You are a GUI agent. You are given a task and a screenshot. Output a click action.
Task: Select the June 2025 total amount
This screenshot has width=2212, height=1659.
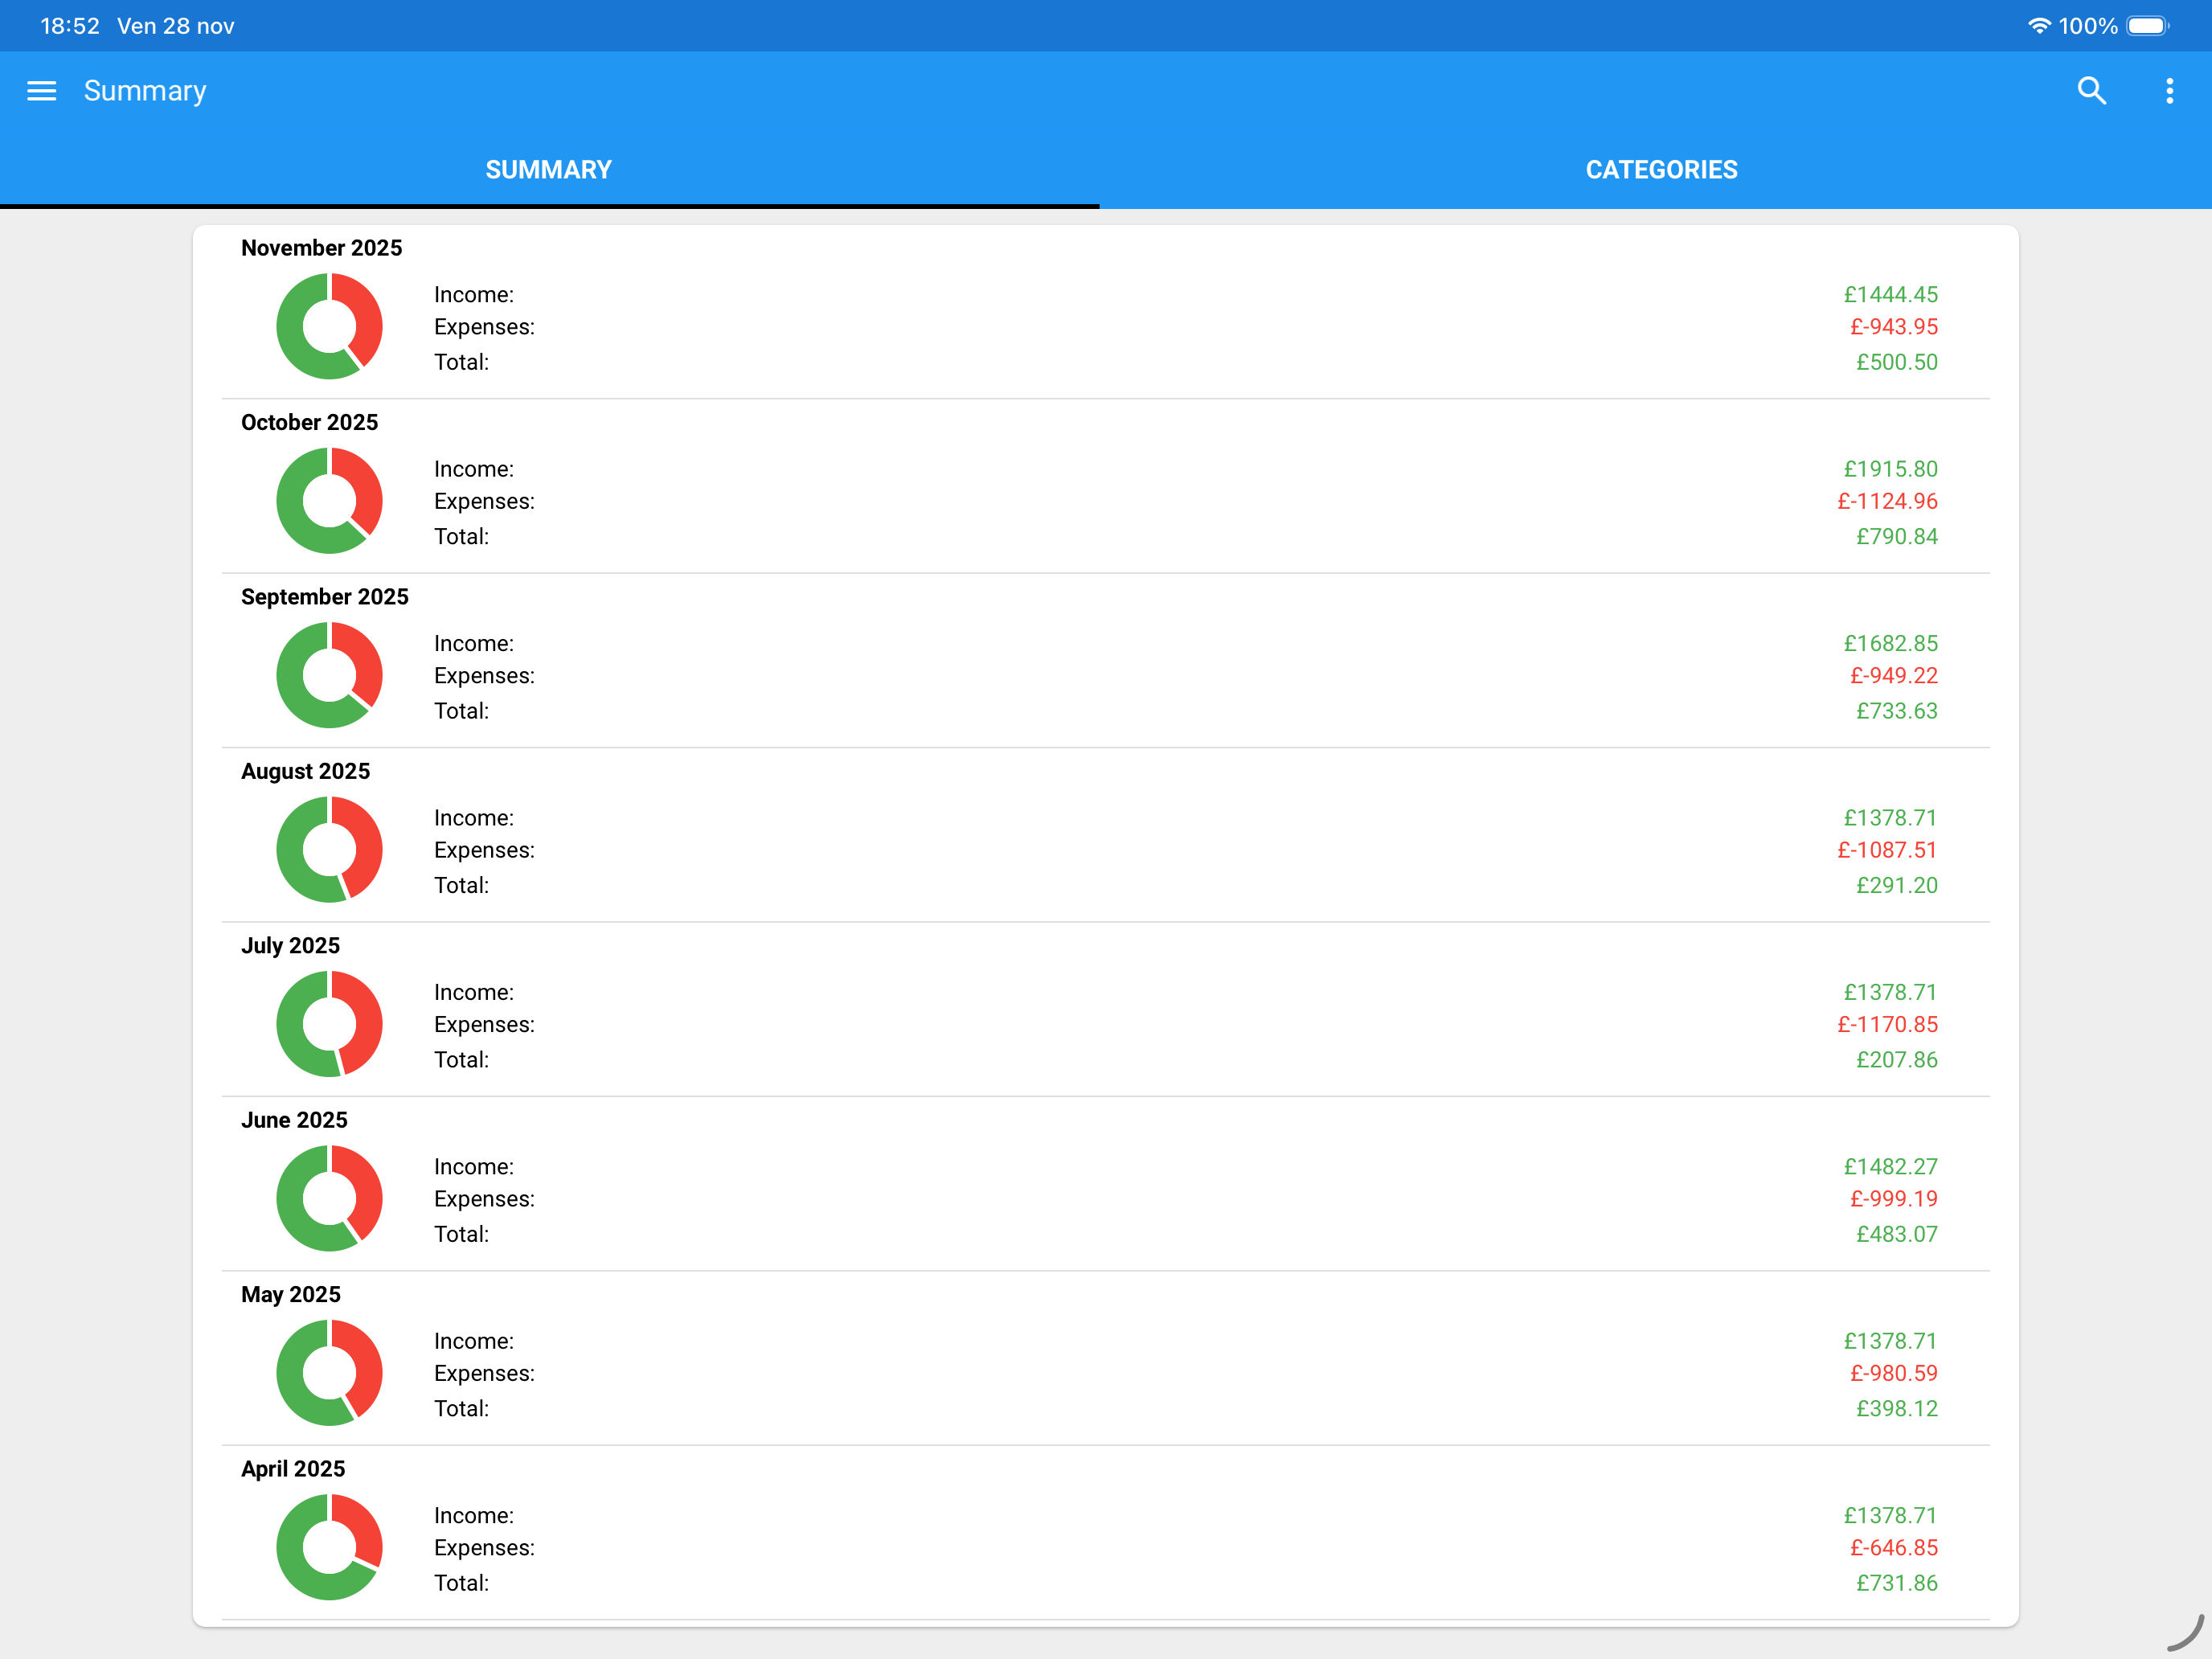(x=1896, y=1233)
